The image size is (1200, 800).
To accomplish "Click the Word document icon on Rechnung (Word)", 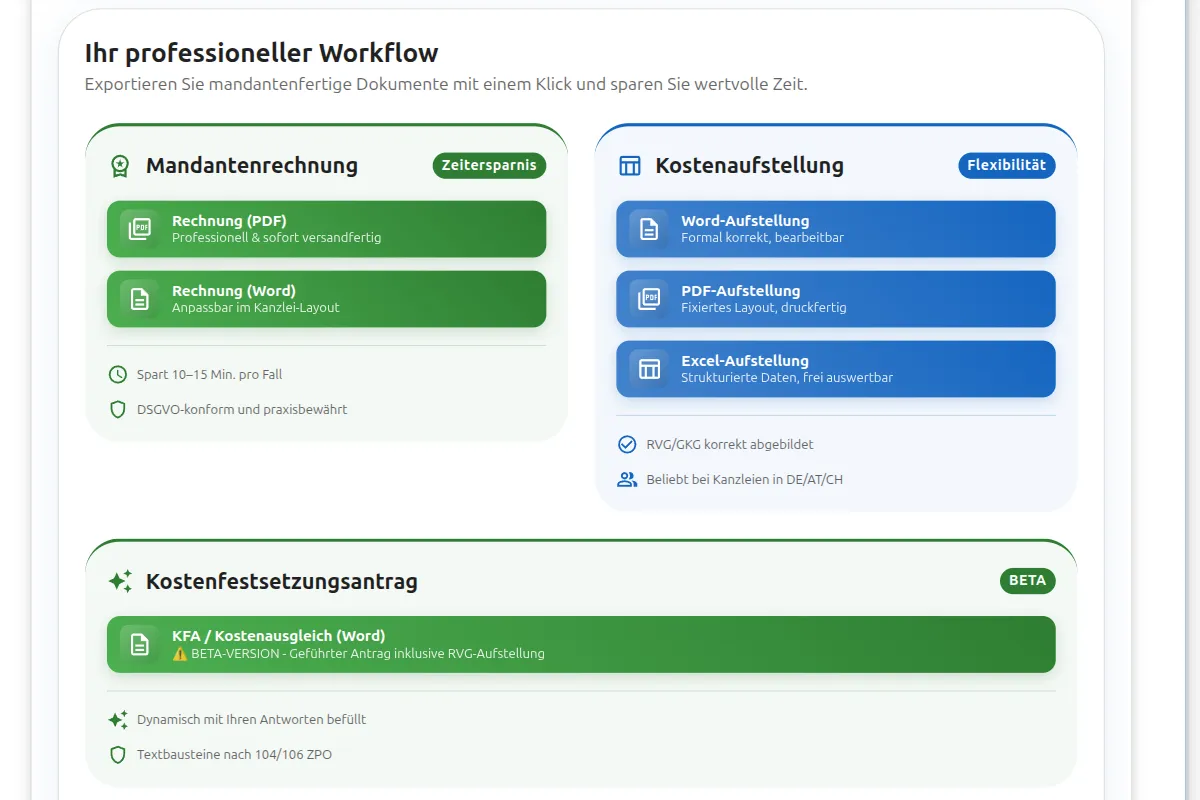I will (x=140, y=298).
